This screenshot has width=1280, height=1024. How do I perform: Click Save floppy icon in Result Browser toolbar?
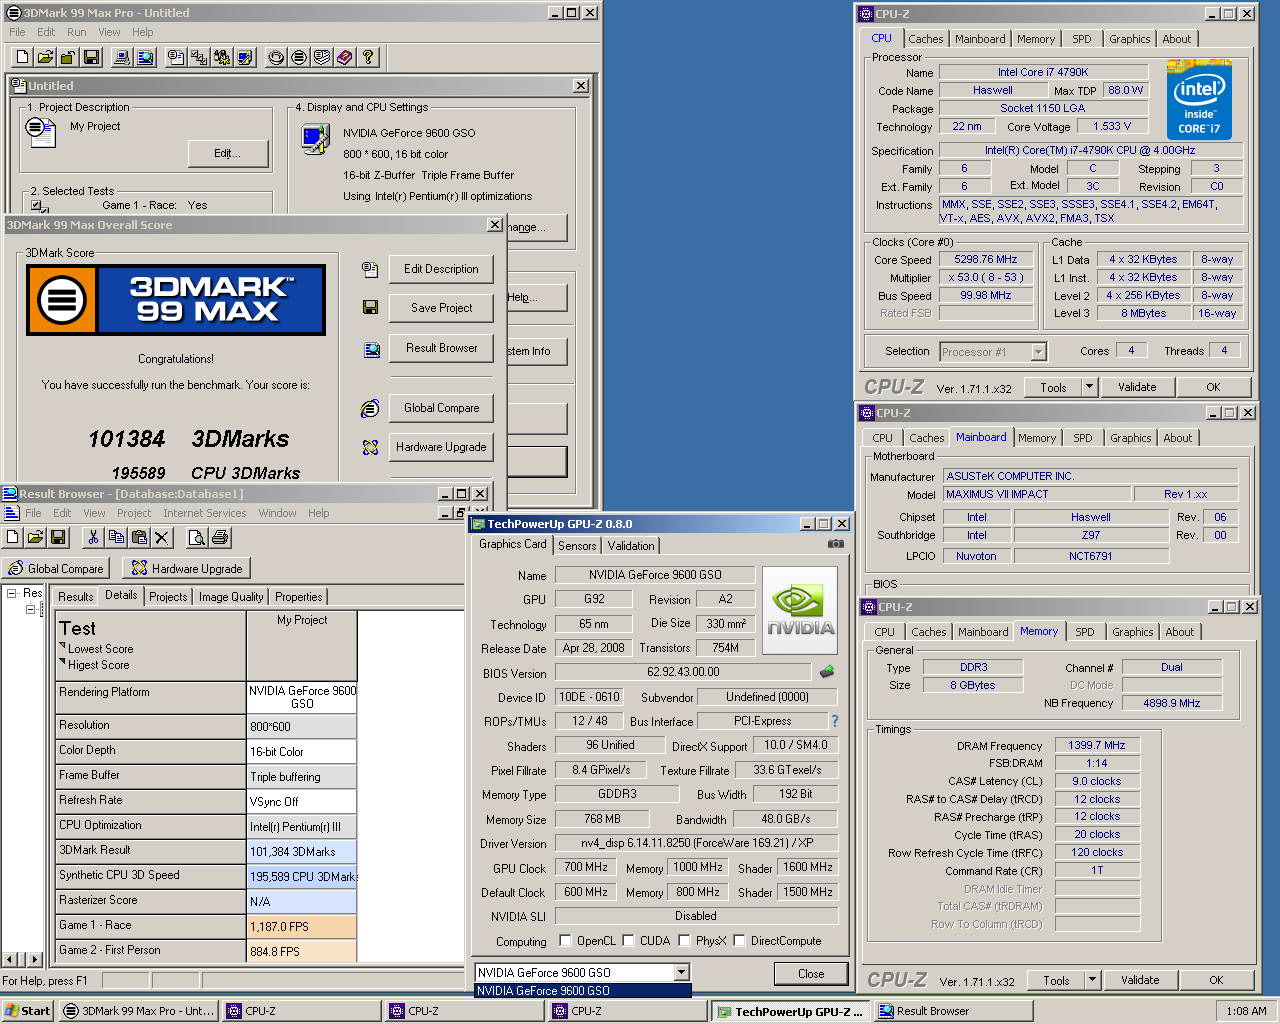(58, 537)
